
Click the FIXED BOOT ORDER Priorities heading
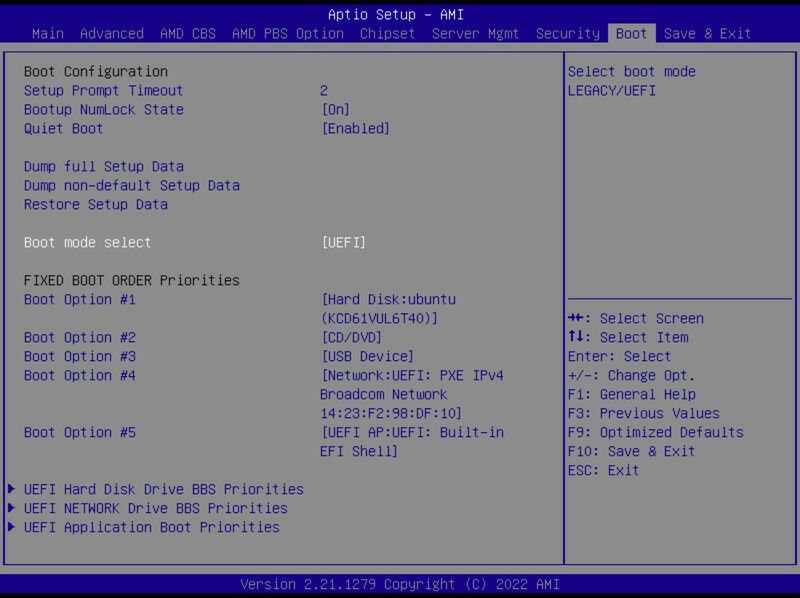click(132, 280)
